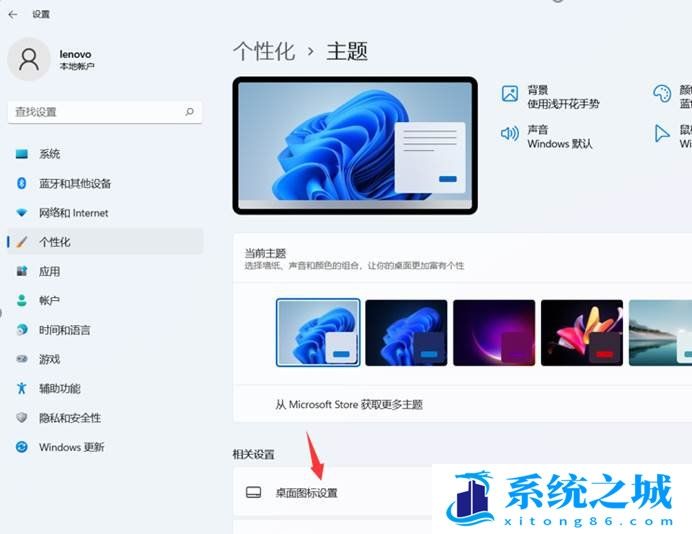Screen dimensions: 692x534
Task: Click the 系统 monitor icon
Action: coord(22,154)
